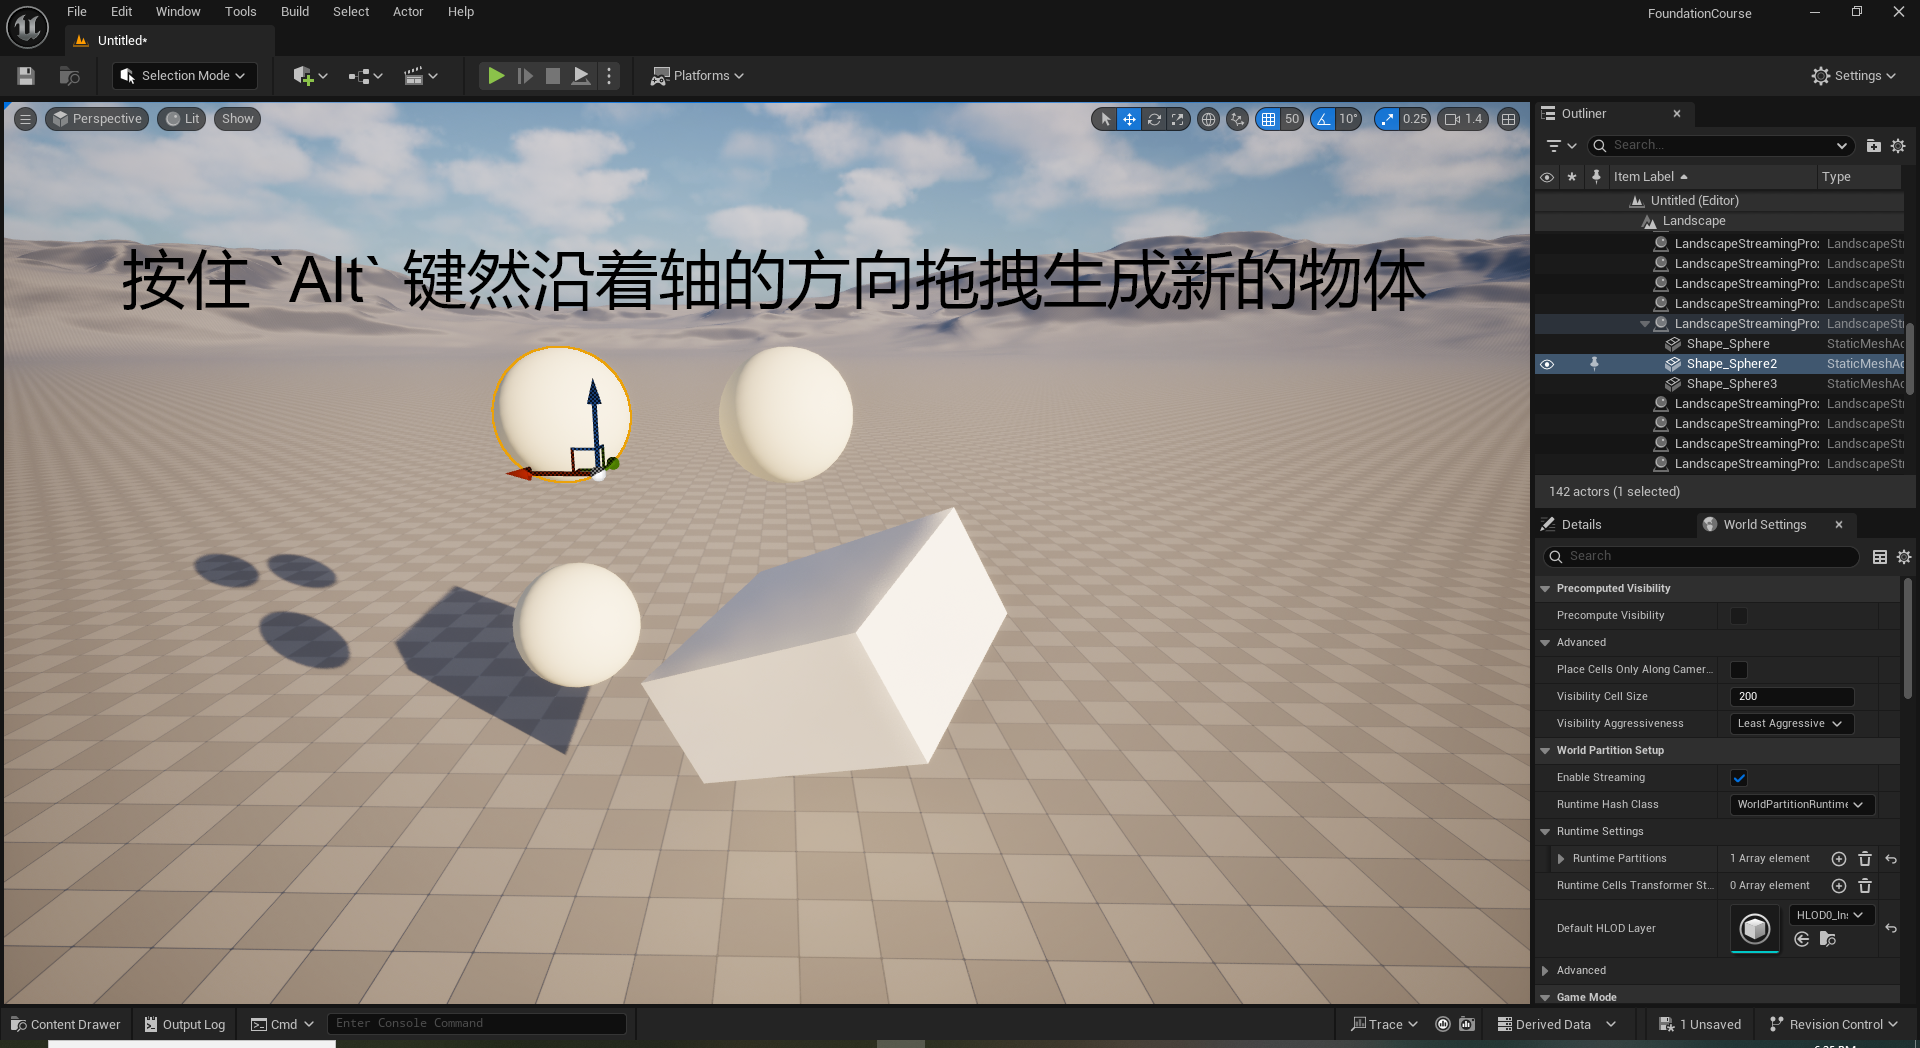The height and width of the screenshot is (1048, 1920).
Task: Open the Browse content icon next to Save
Action: pos(69,76)
